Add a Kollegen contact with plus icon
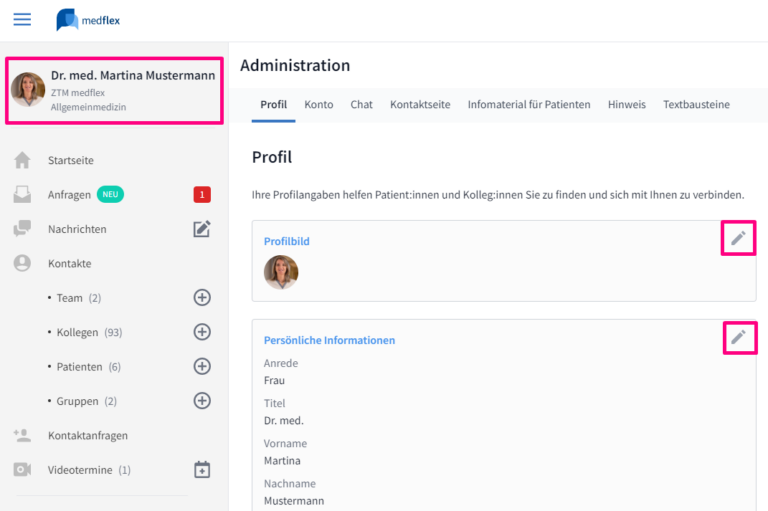This screenshot has width=768, height=511. 202,332
